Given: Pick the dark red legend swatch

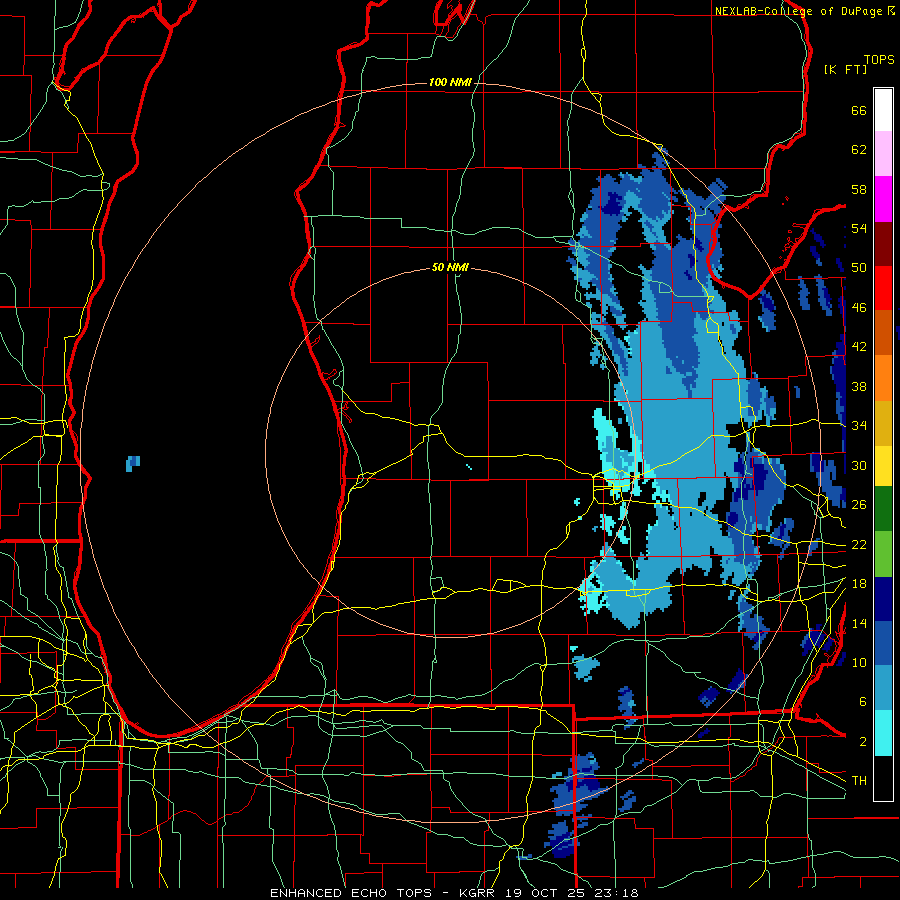Looking at the screenshot, I should click(883, 243).
